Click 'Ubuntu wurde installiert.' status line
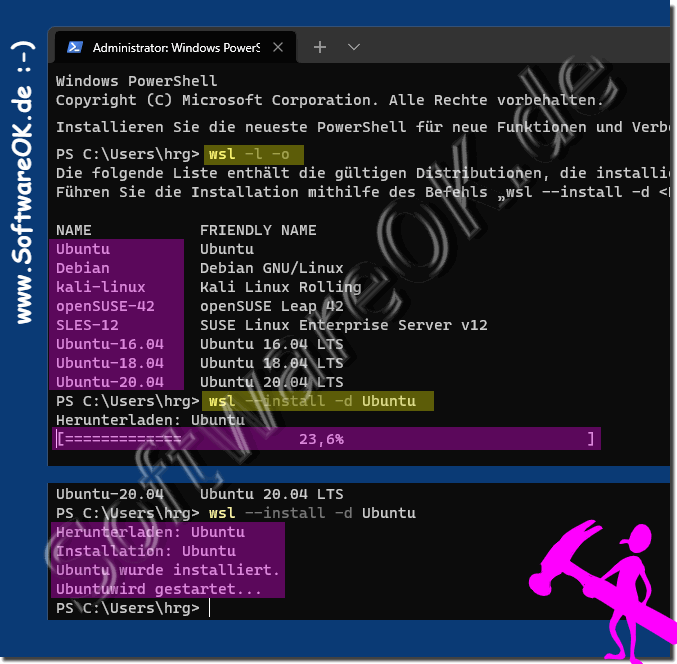 pos(168,570)
